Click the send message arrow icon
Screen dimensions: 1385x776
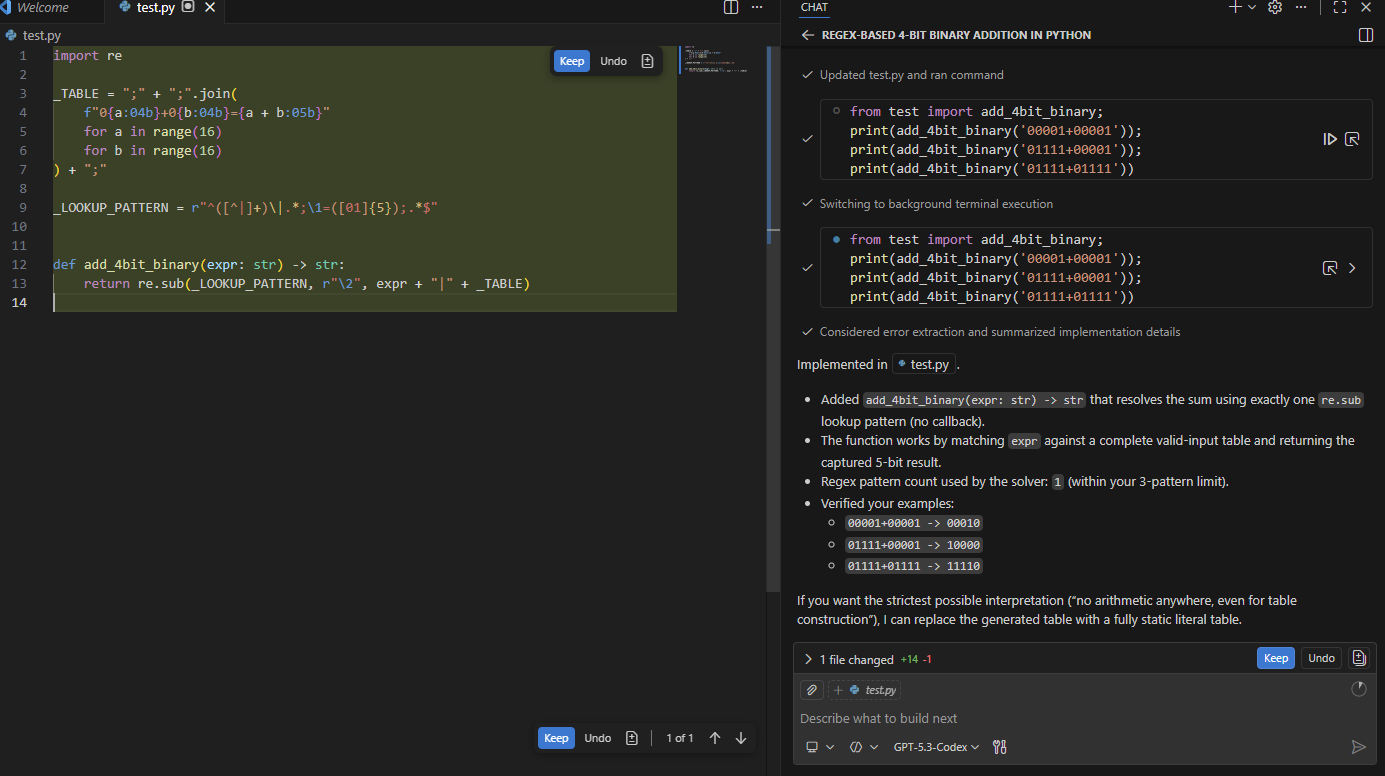[1358, 747]
